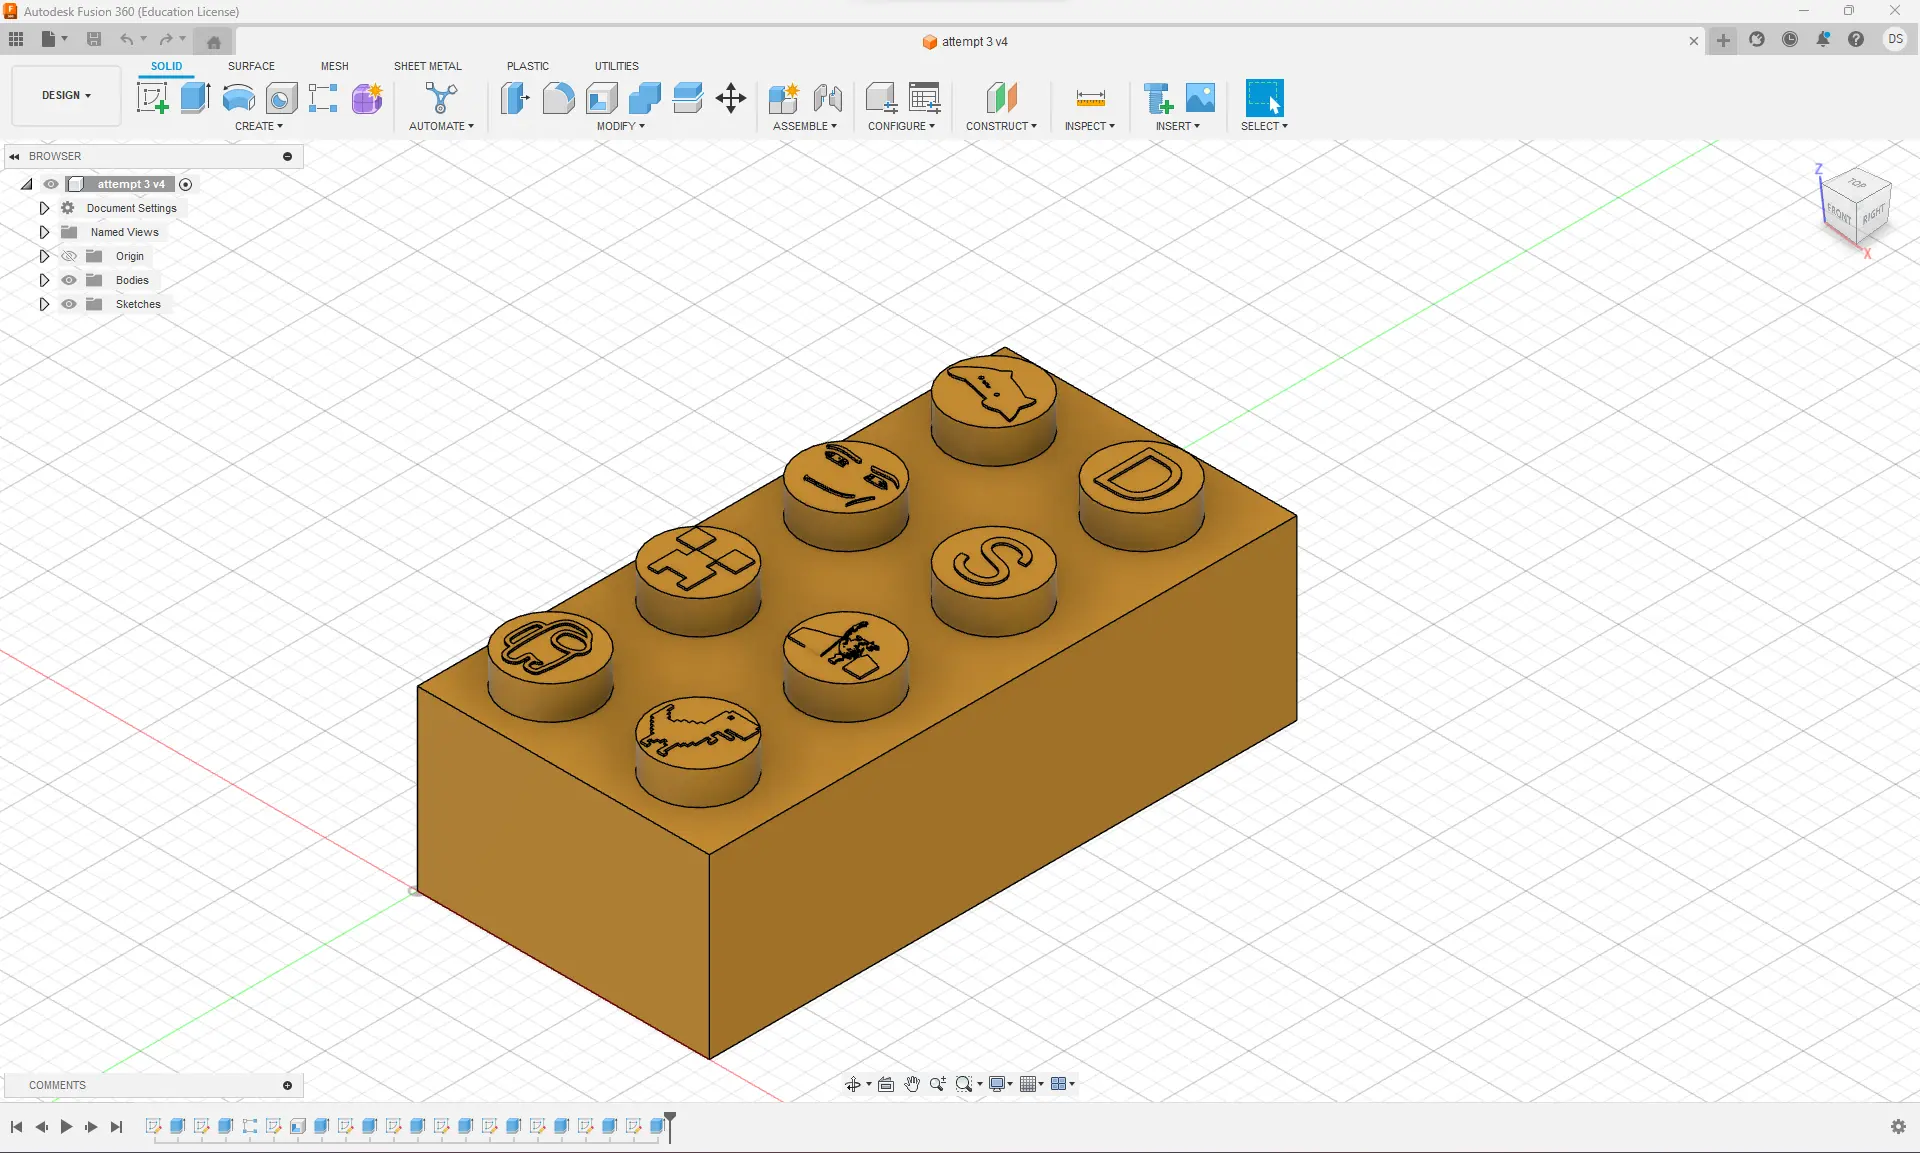
Task: Select the Create Sketch tool
Action: tap(152, 98)
